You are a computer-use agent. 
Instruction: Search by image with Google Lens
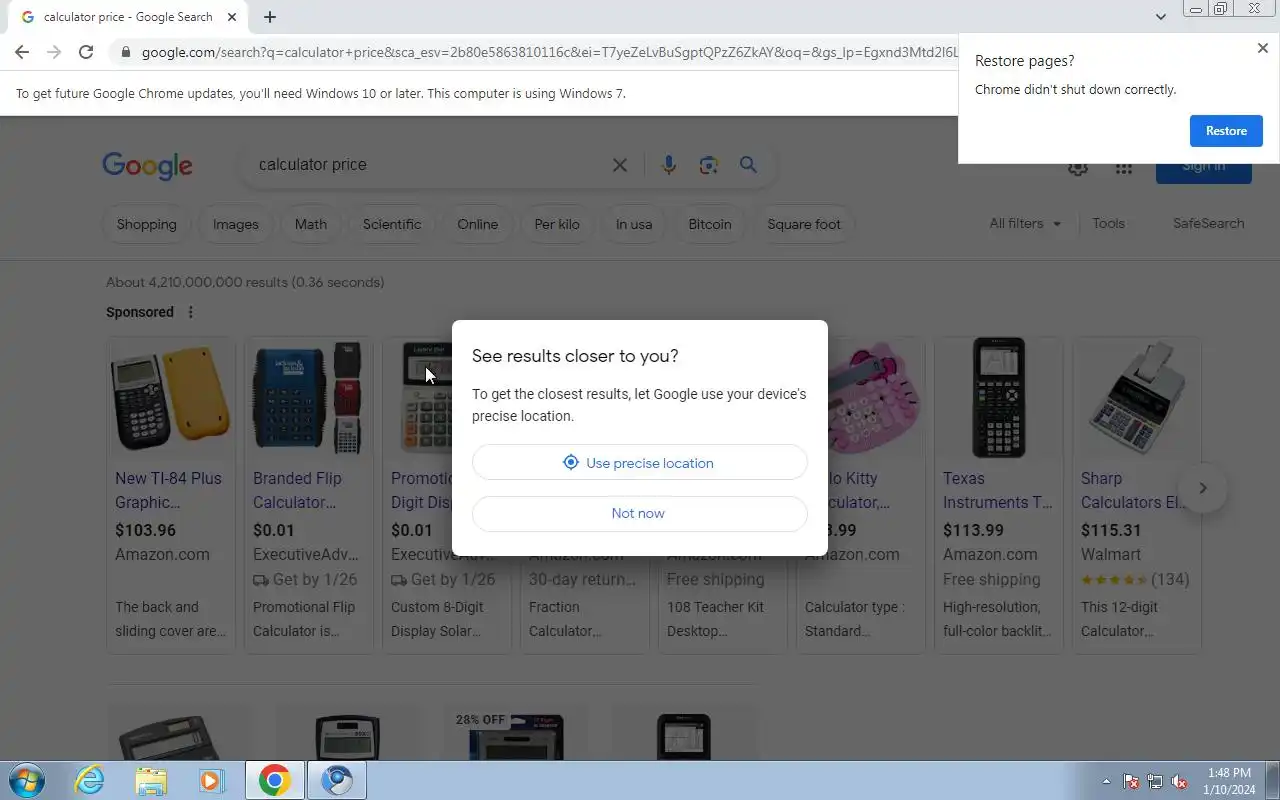(x=709, y=165)
